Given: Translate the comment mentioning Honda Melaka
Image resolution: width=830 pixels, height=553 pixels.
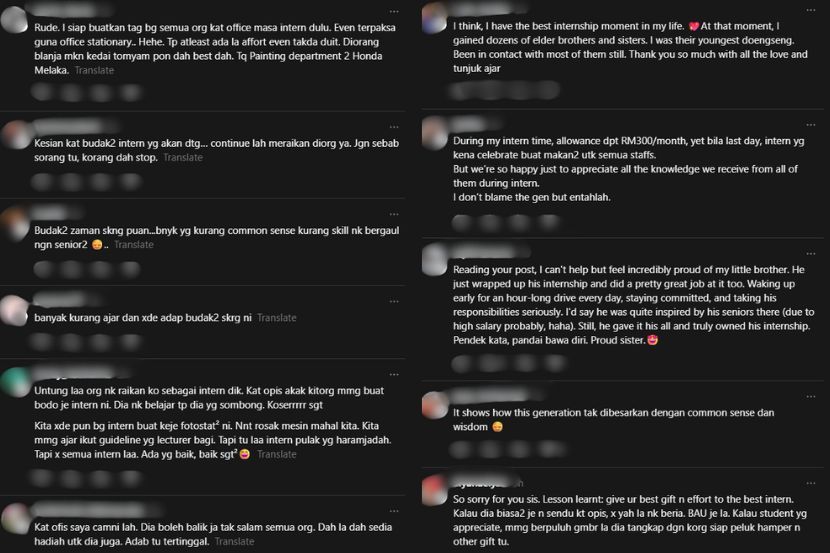Looking at the screenshot, I should [x=94, y=72].
